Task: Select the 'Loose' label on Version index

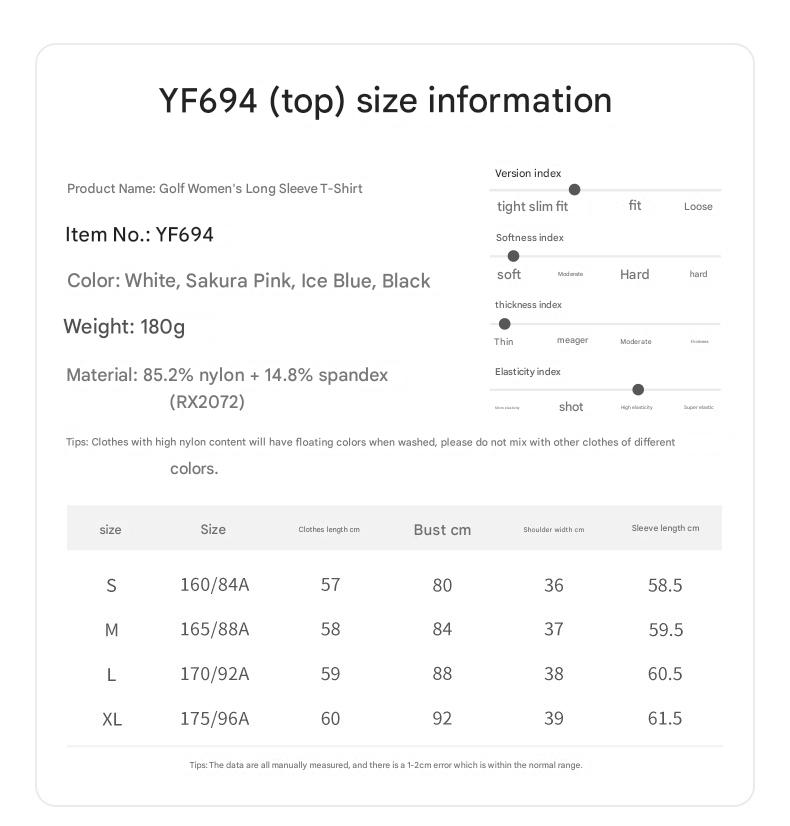Action: (698, 206)
